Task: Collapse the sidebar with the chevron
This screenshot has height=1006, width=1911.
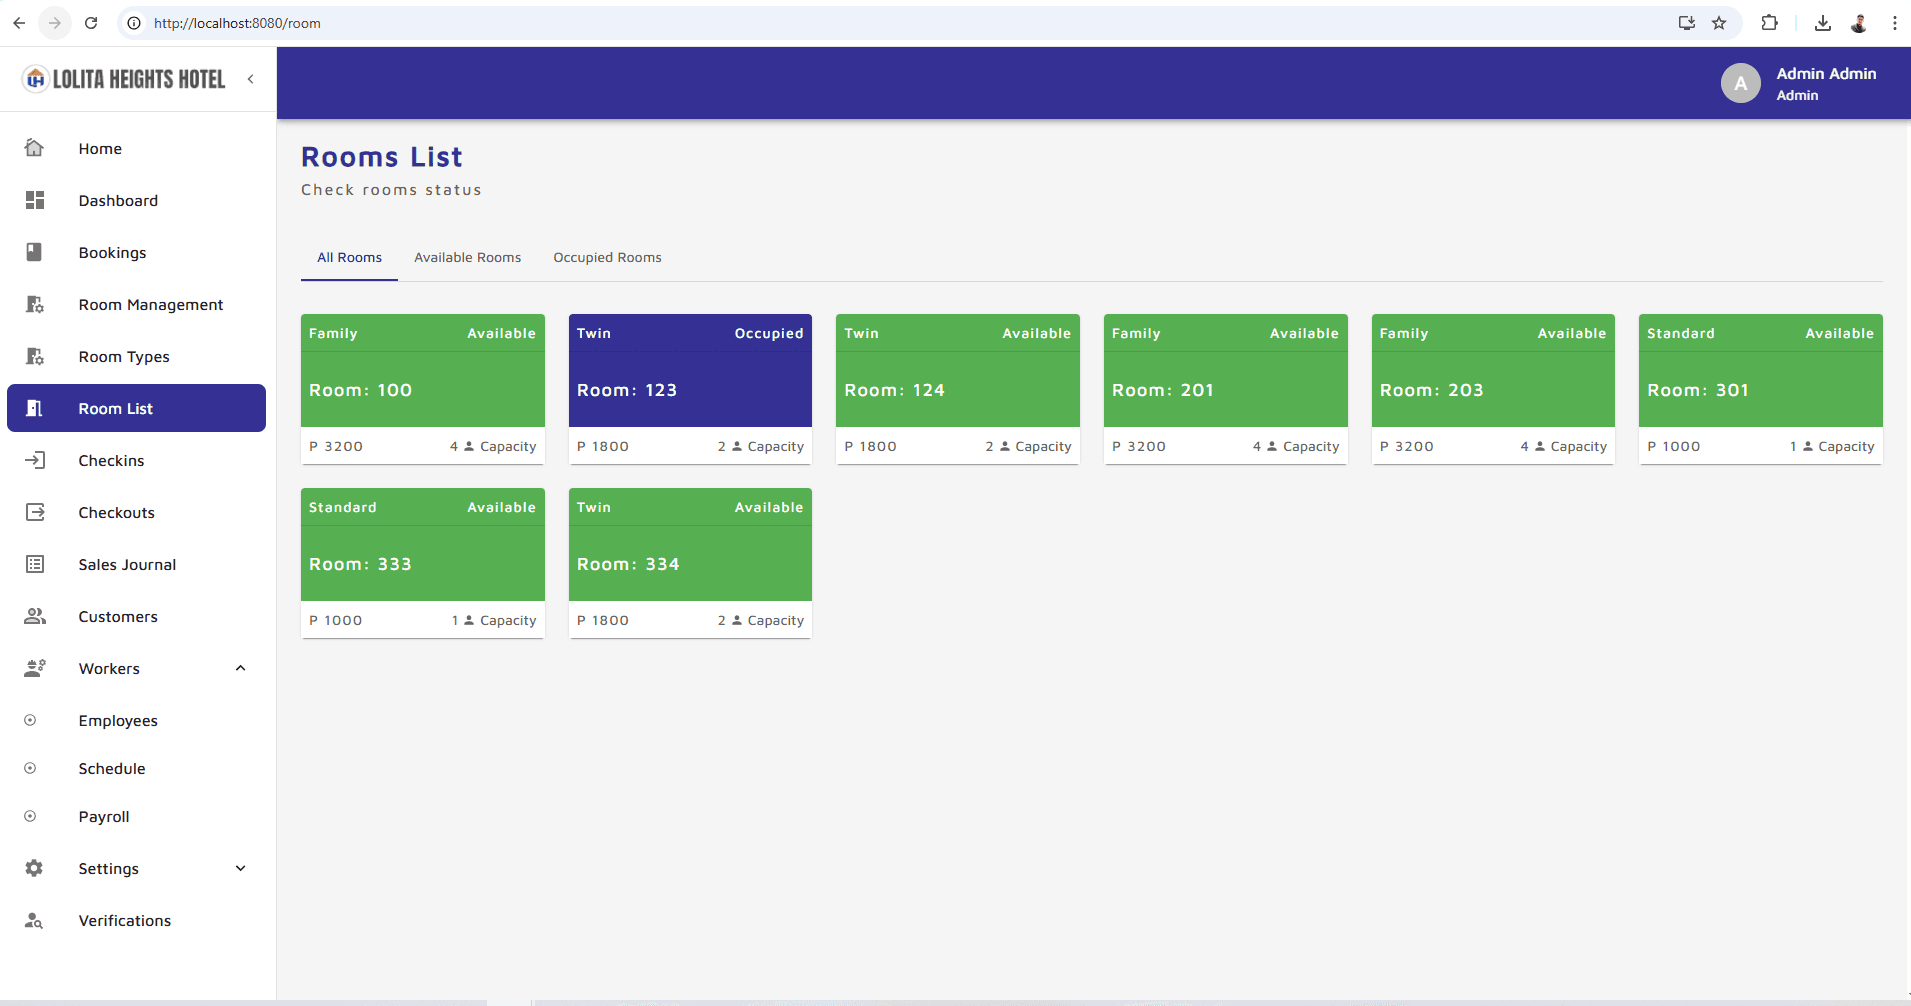Action: point(250,79)
